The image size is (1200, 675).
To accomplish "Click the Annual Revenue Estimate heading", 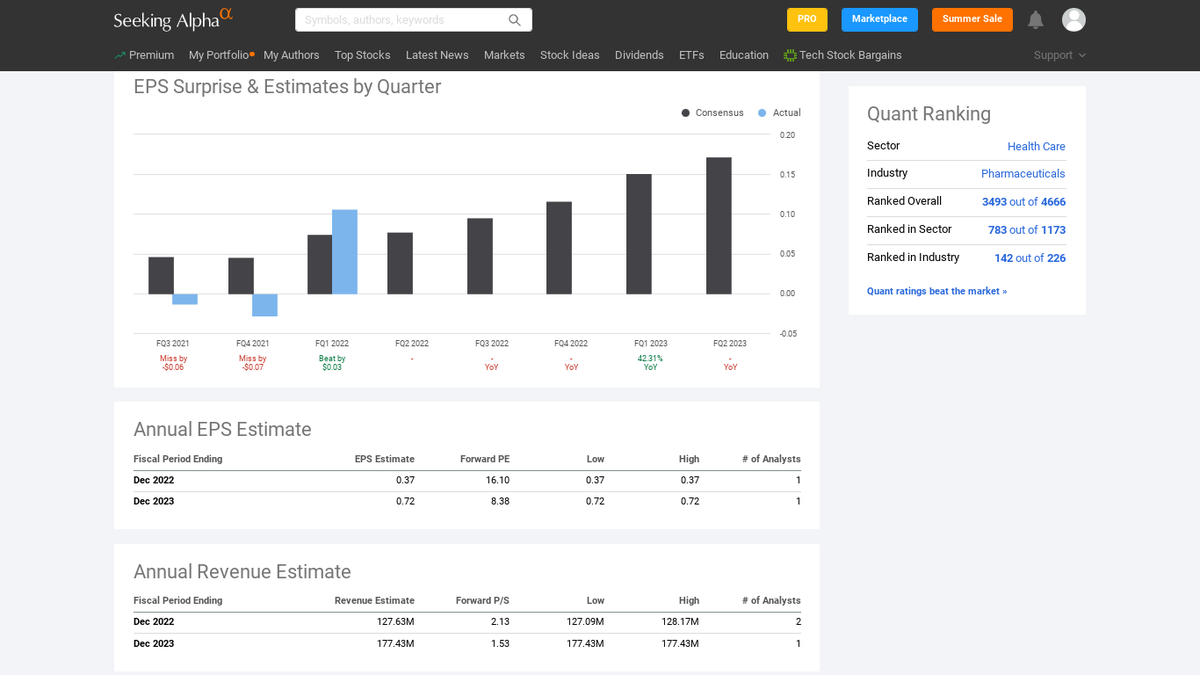I will 242,571.
